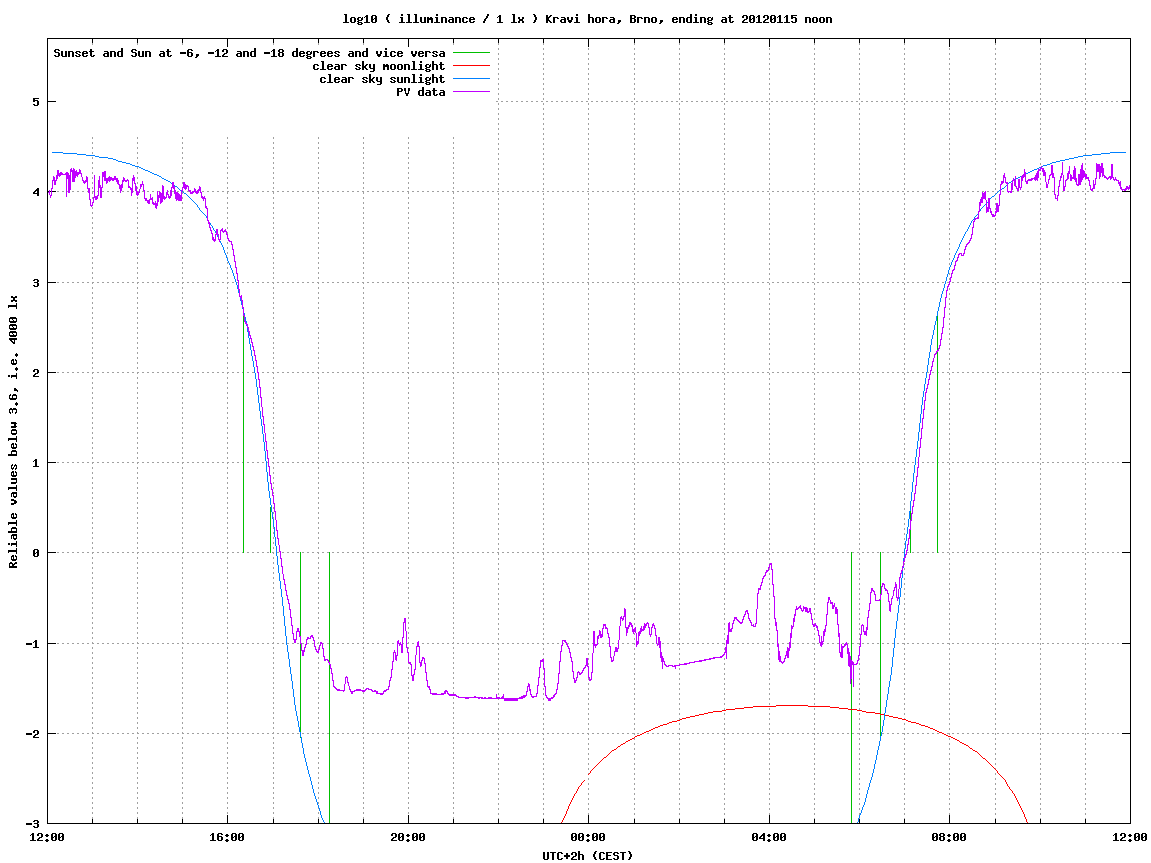
Task: Click the x-axis label 'UTC+2h (CEST)'
Action: (x=587, y=856)
